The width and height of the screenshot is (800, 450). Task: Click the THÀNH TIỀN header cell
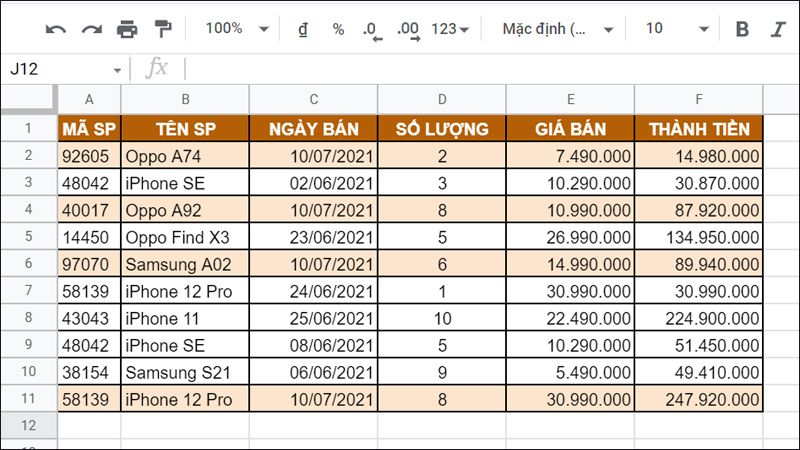click(699, 128)
